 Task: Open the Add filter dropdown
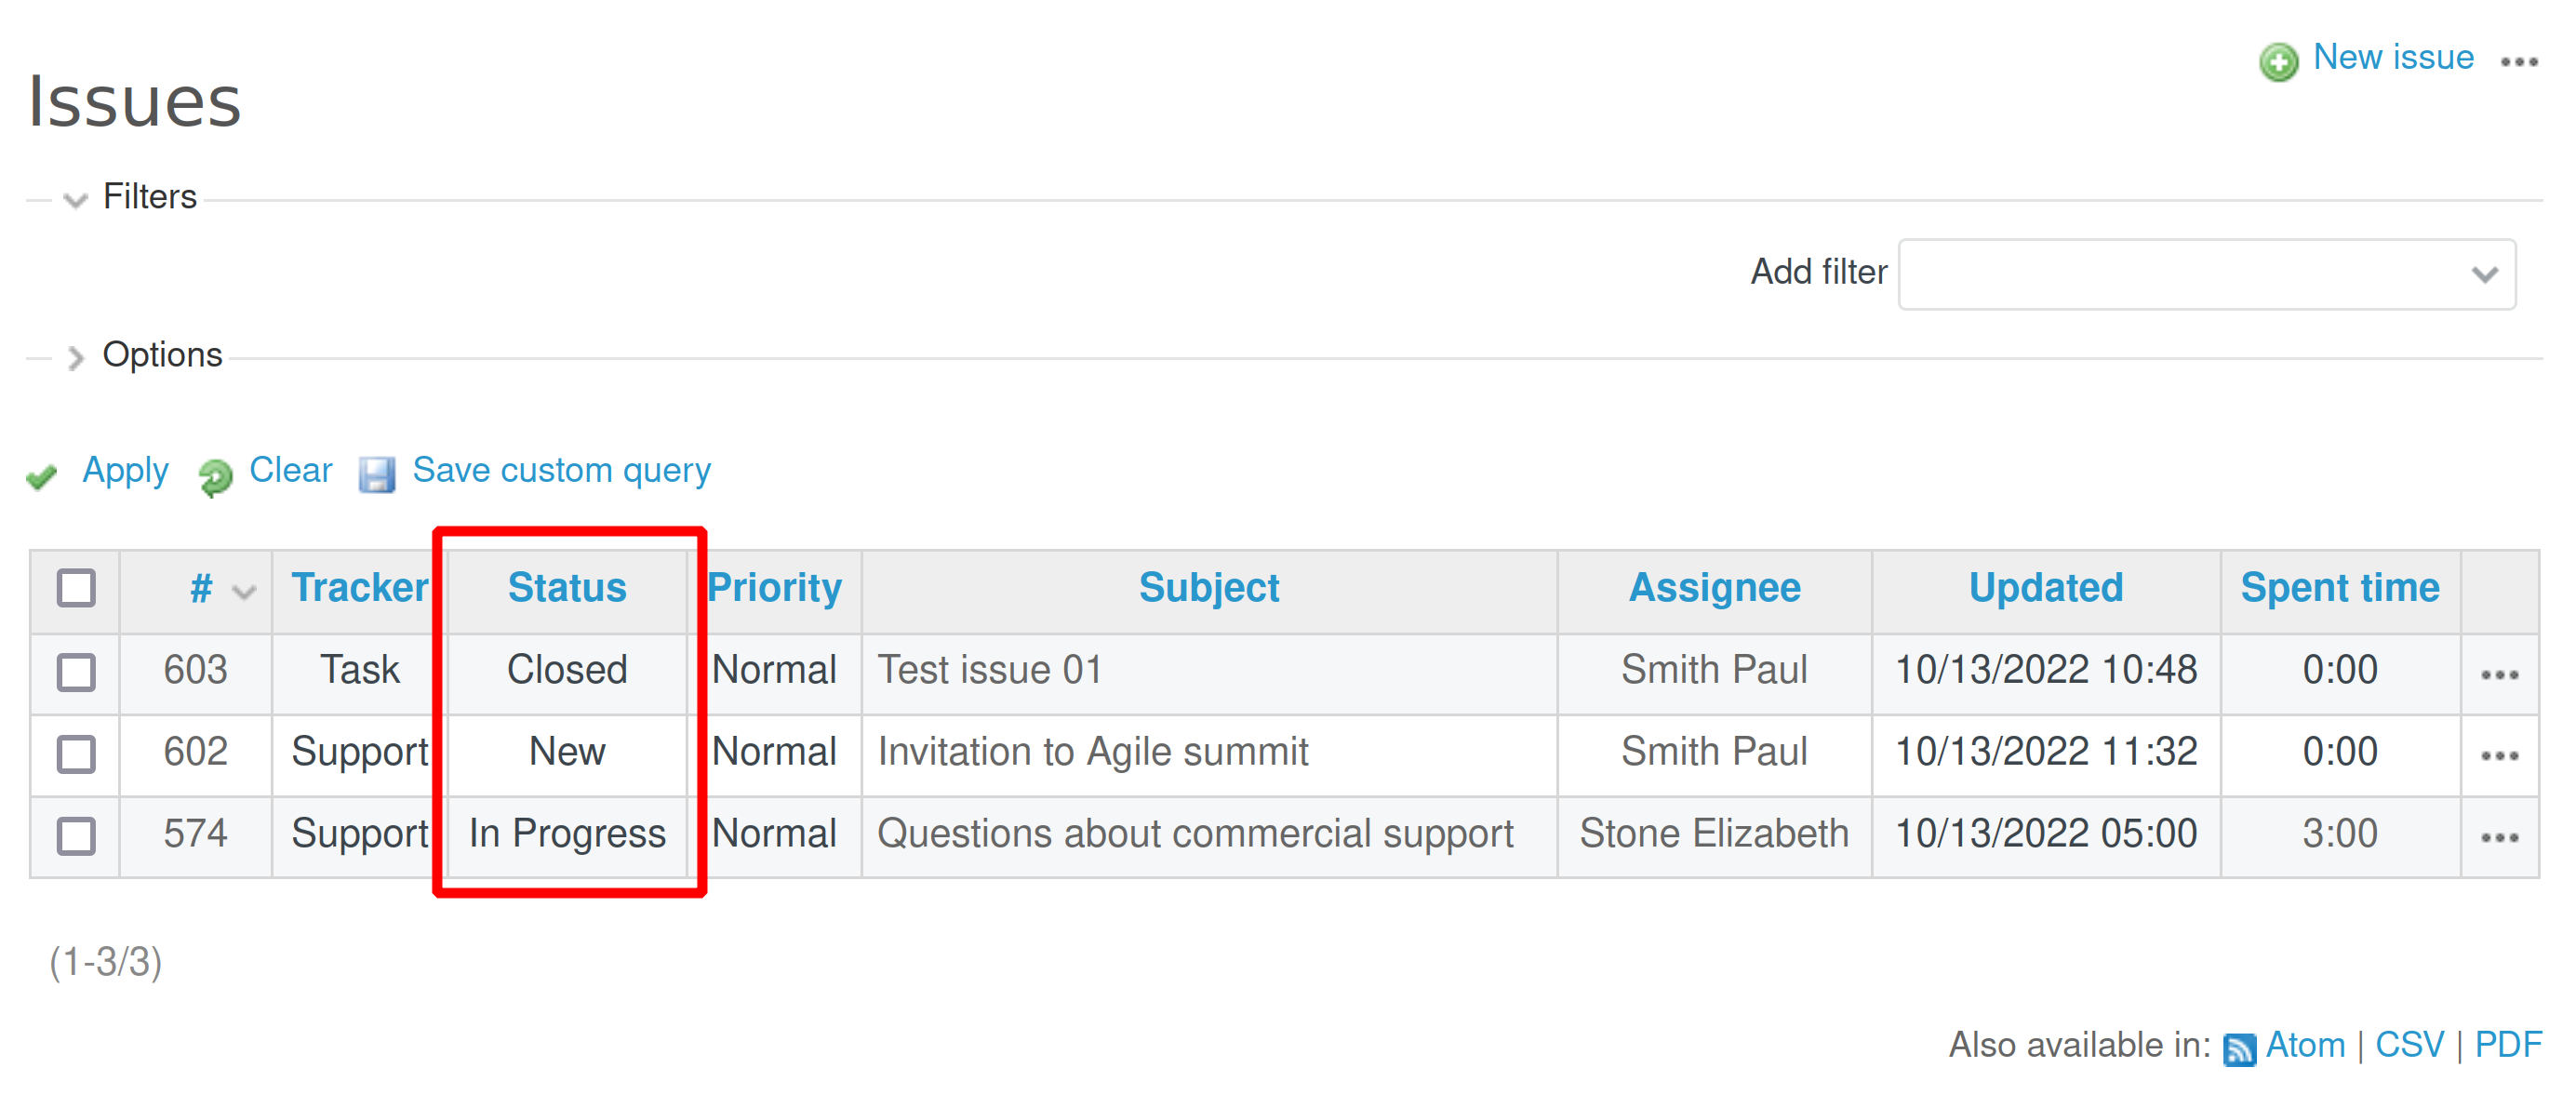point(2206,274)
